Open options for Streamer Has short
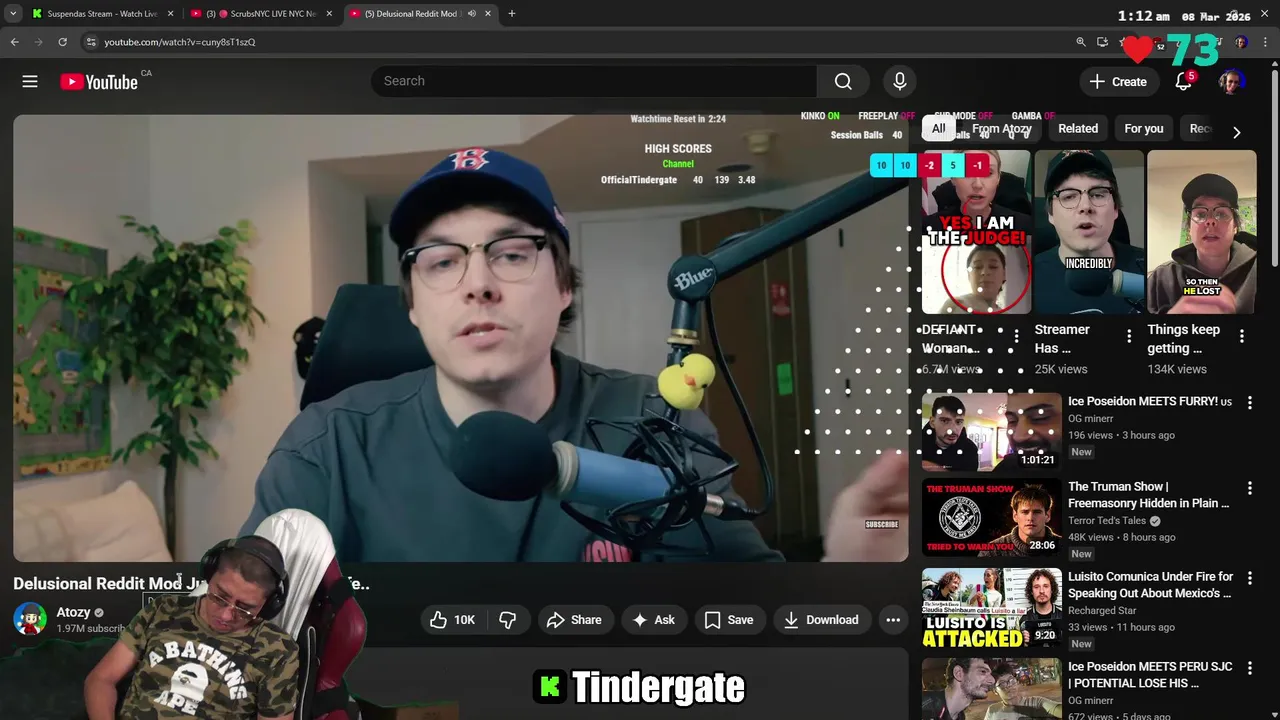Screen dimensions: 1280x720 [x=1129, y=337]
